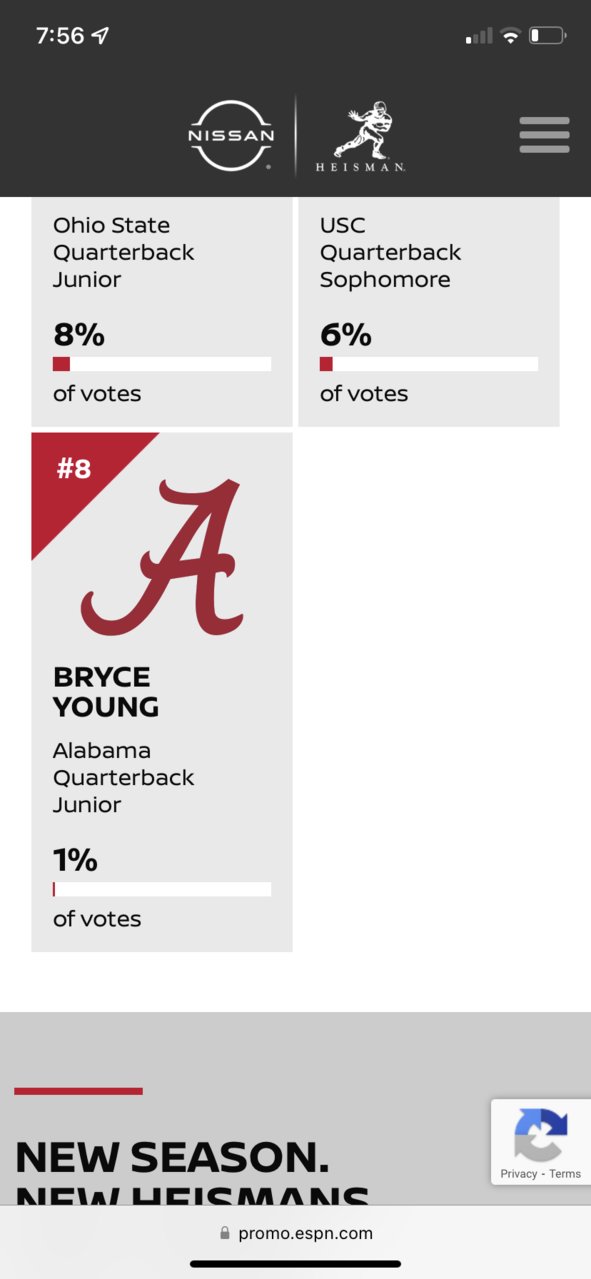The height and width of the screenshot is (1279, 591).
Task: Tap the Alabama script A logo
Action: click(x=162, y=557)
